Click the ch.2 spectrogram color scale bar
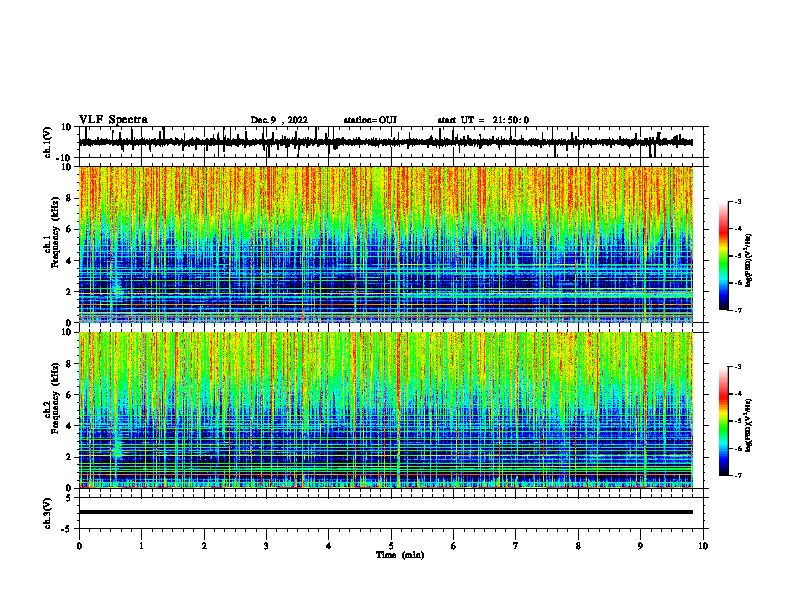Viewport: 792px width, 612px height. coord(724,421)
